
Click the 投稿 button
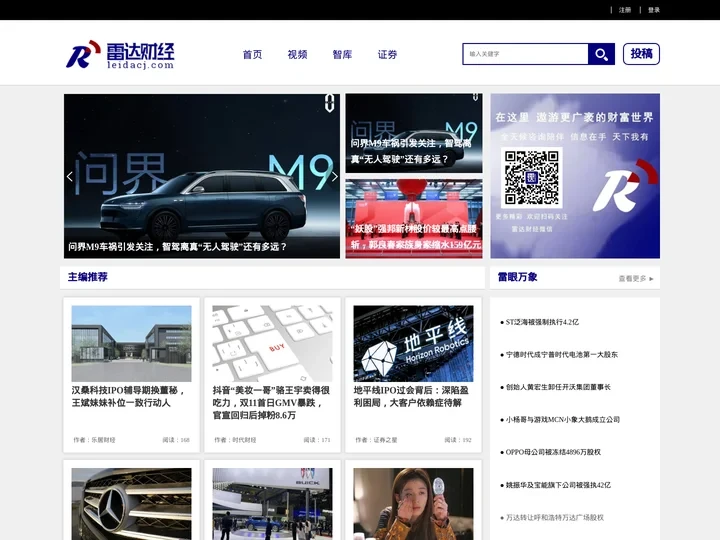click(641, 54)
